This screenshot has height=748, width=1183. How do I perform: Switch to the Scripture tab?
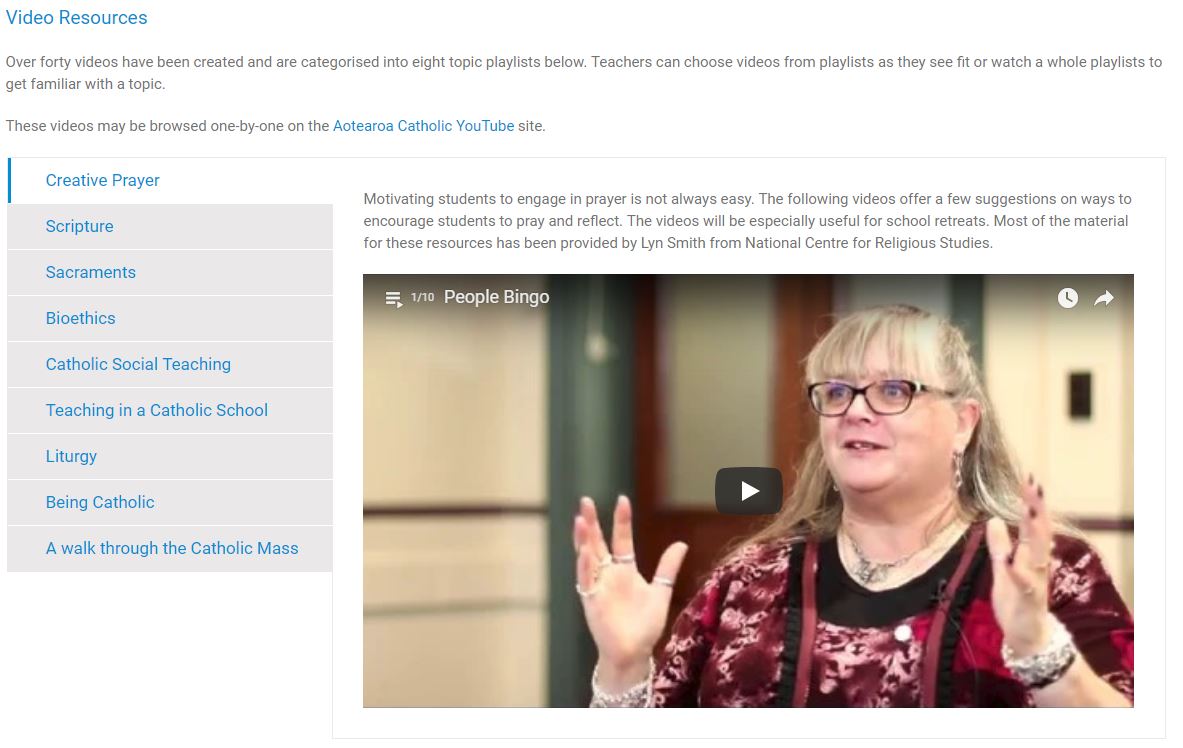[x=171, y=226]
